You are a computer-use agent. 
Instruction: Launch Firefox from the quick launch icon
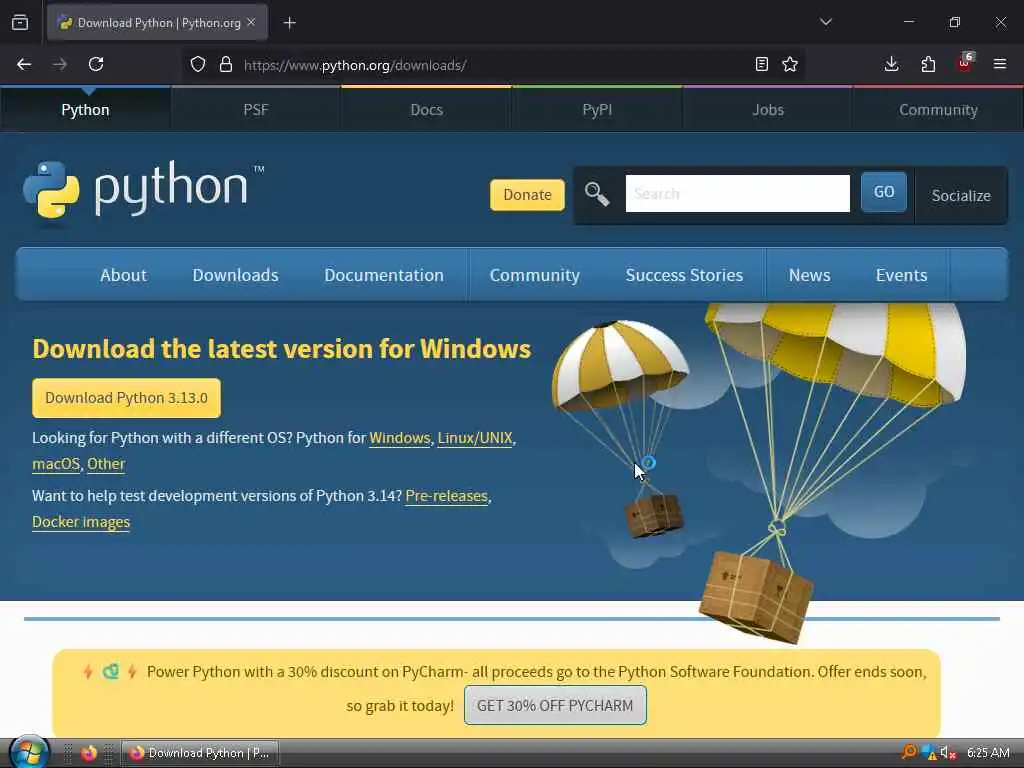tap(89, 753)
